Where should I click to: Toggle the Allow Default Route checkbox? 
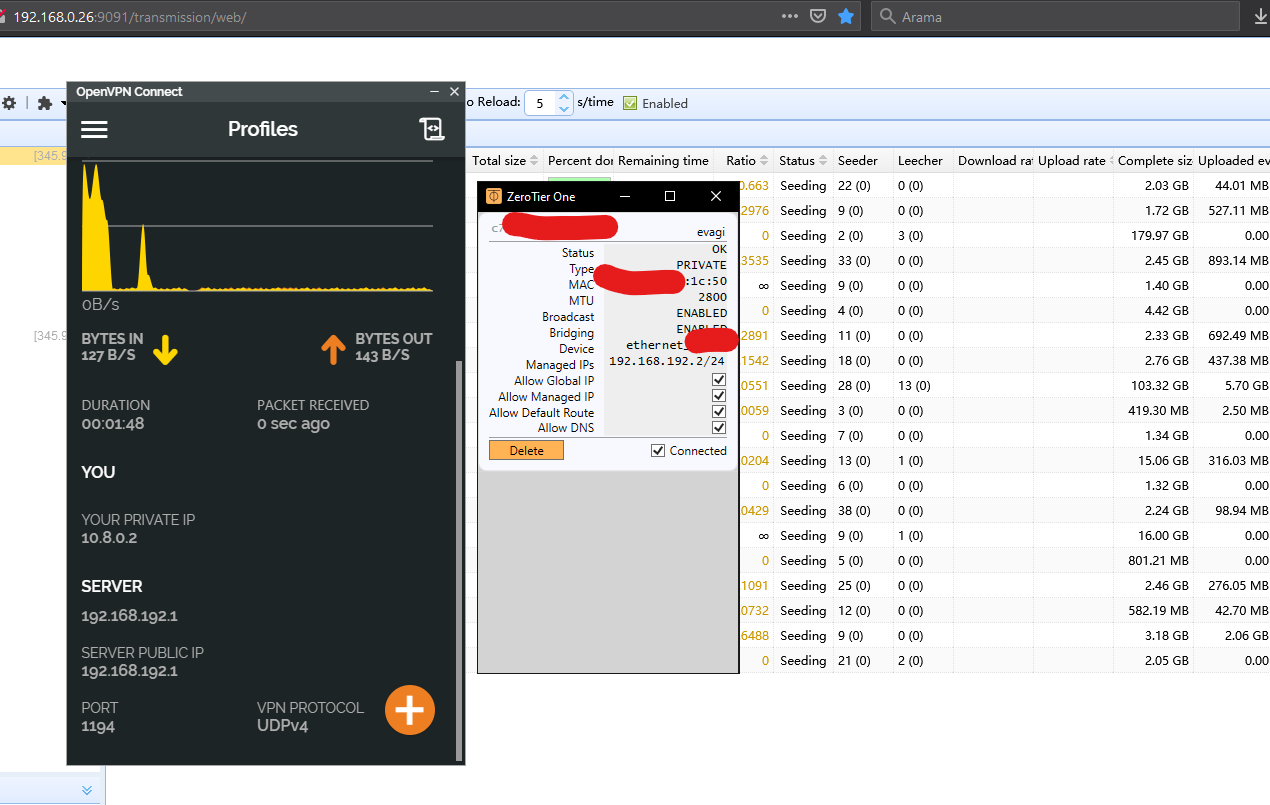coord(719,412)
